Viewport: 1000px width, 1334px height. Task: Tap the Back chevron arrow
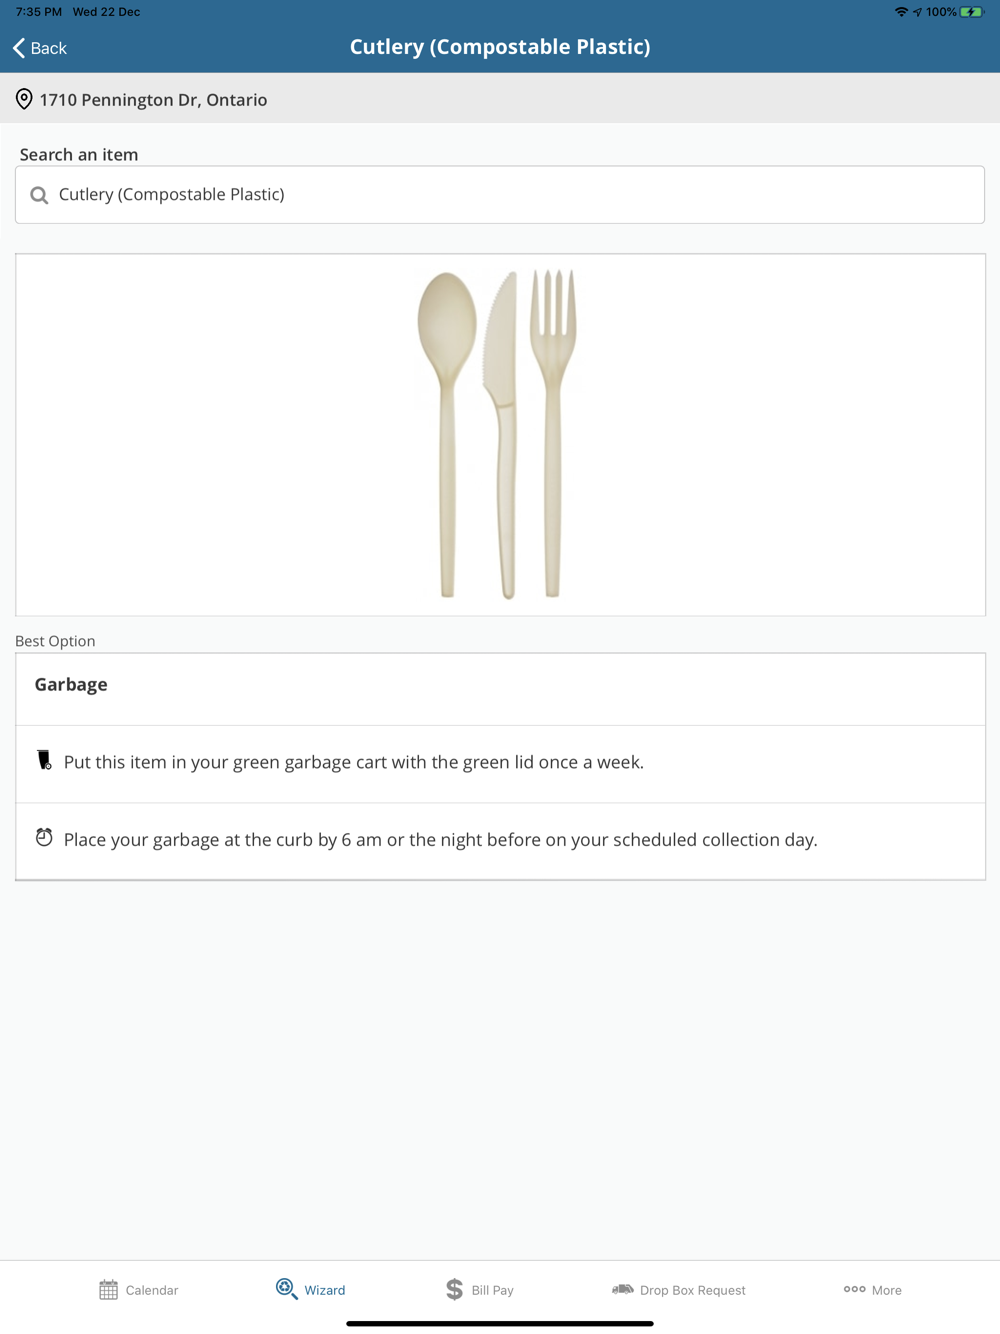pos(19,48)
